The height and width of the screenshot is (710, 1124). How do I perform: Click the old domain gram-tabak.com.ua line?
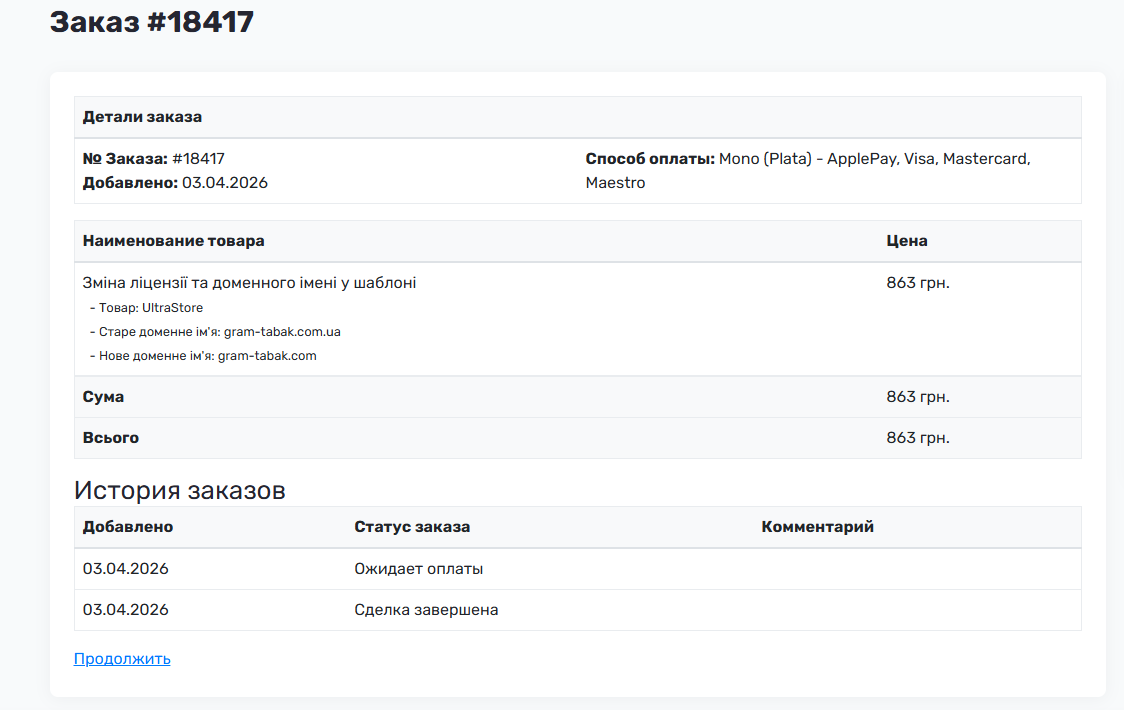click(x=219, y=332)
